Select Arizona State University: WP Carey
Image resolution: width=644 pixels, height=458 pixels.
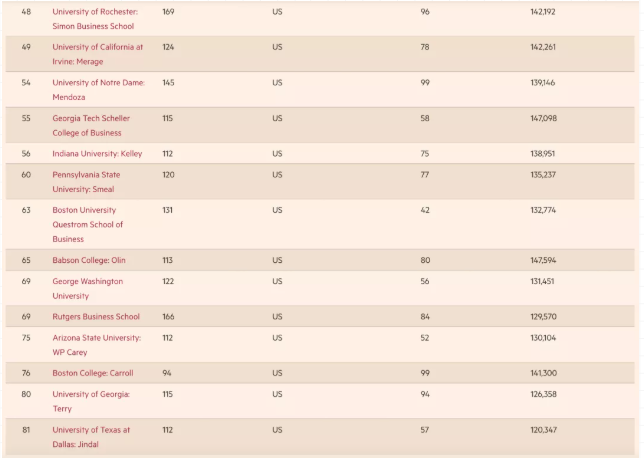pos(96,344)
